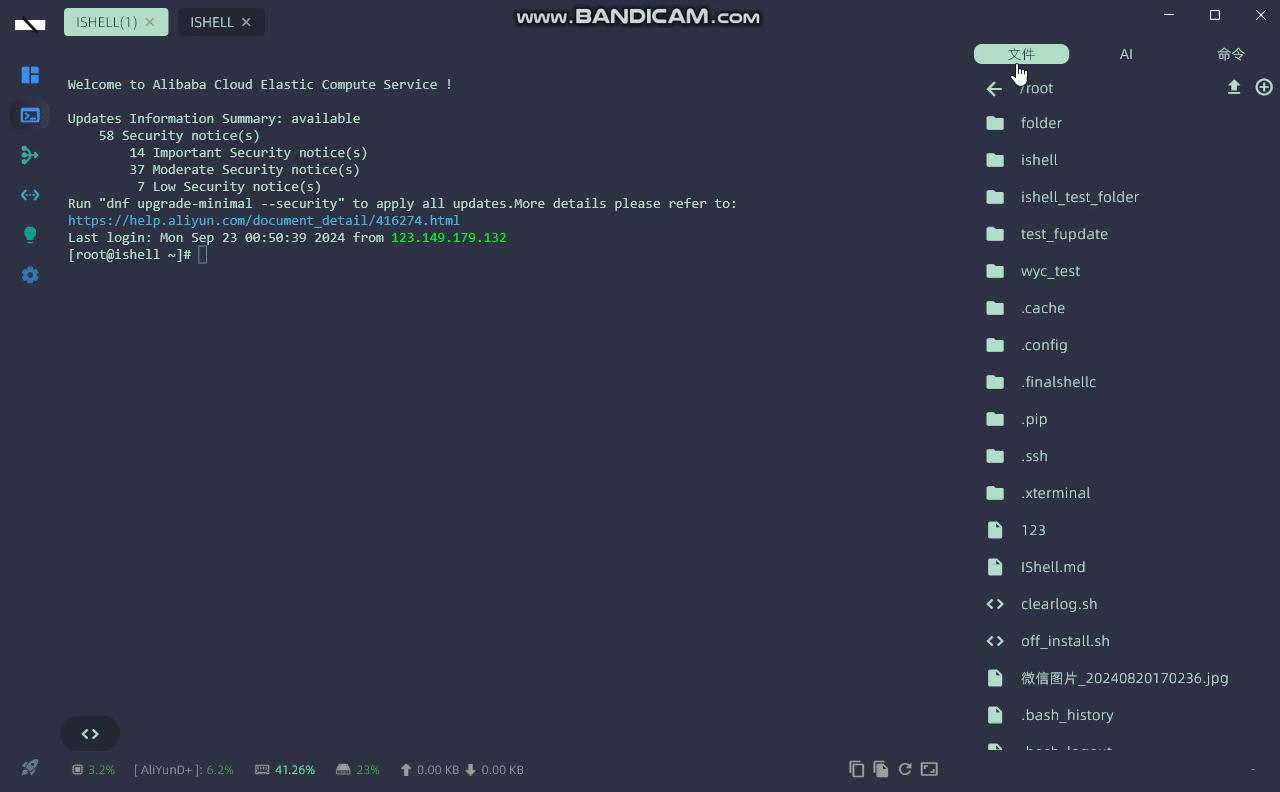The height and width of the screenshot is (792, 1280).
Task: Open the code snippets sidebar icon
Action: click(30, 195)
